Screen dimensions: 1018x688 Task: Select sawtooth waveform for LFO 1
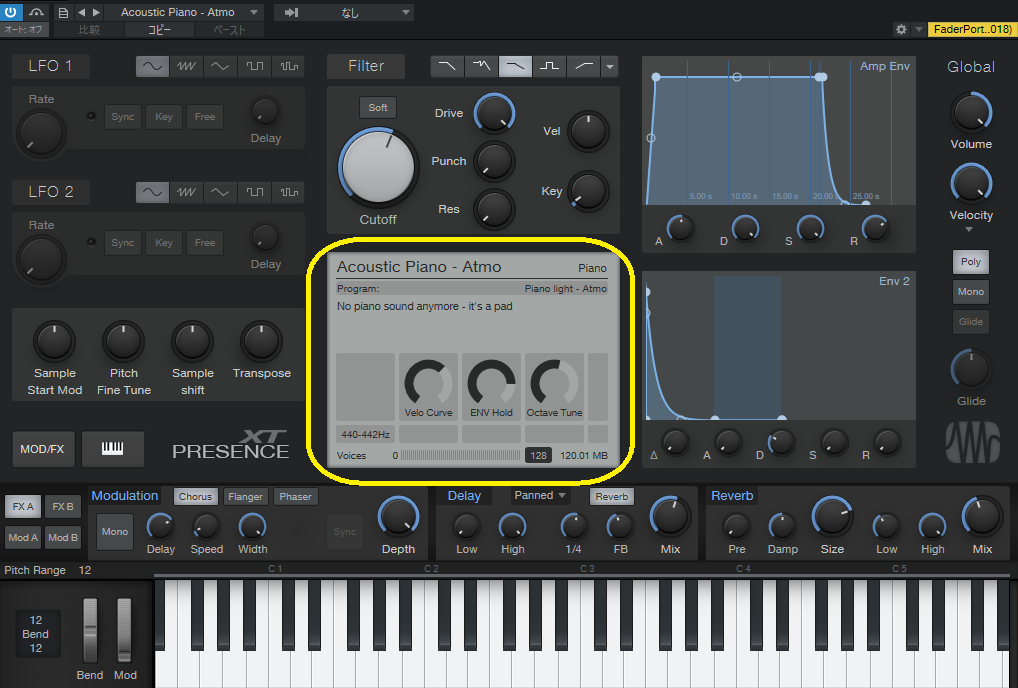coord(186,66)
